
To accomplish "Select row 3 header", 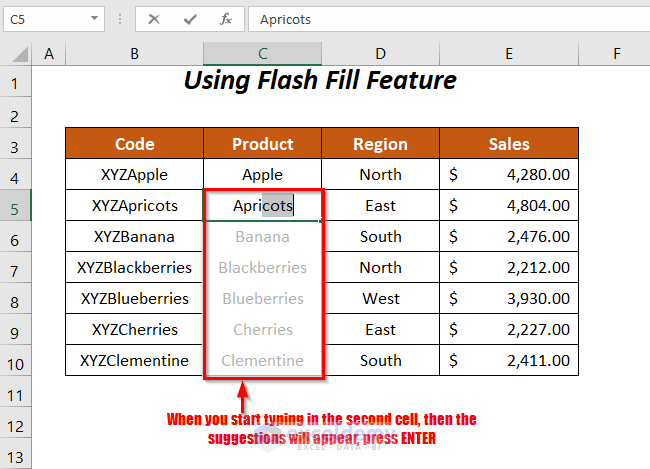I will [15, 143].
